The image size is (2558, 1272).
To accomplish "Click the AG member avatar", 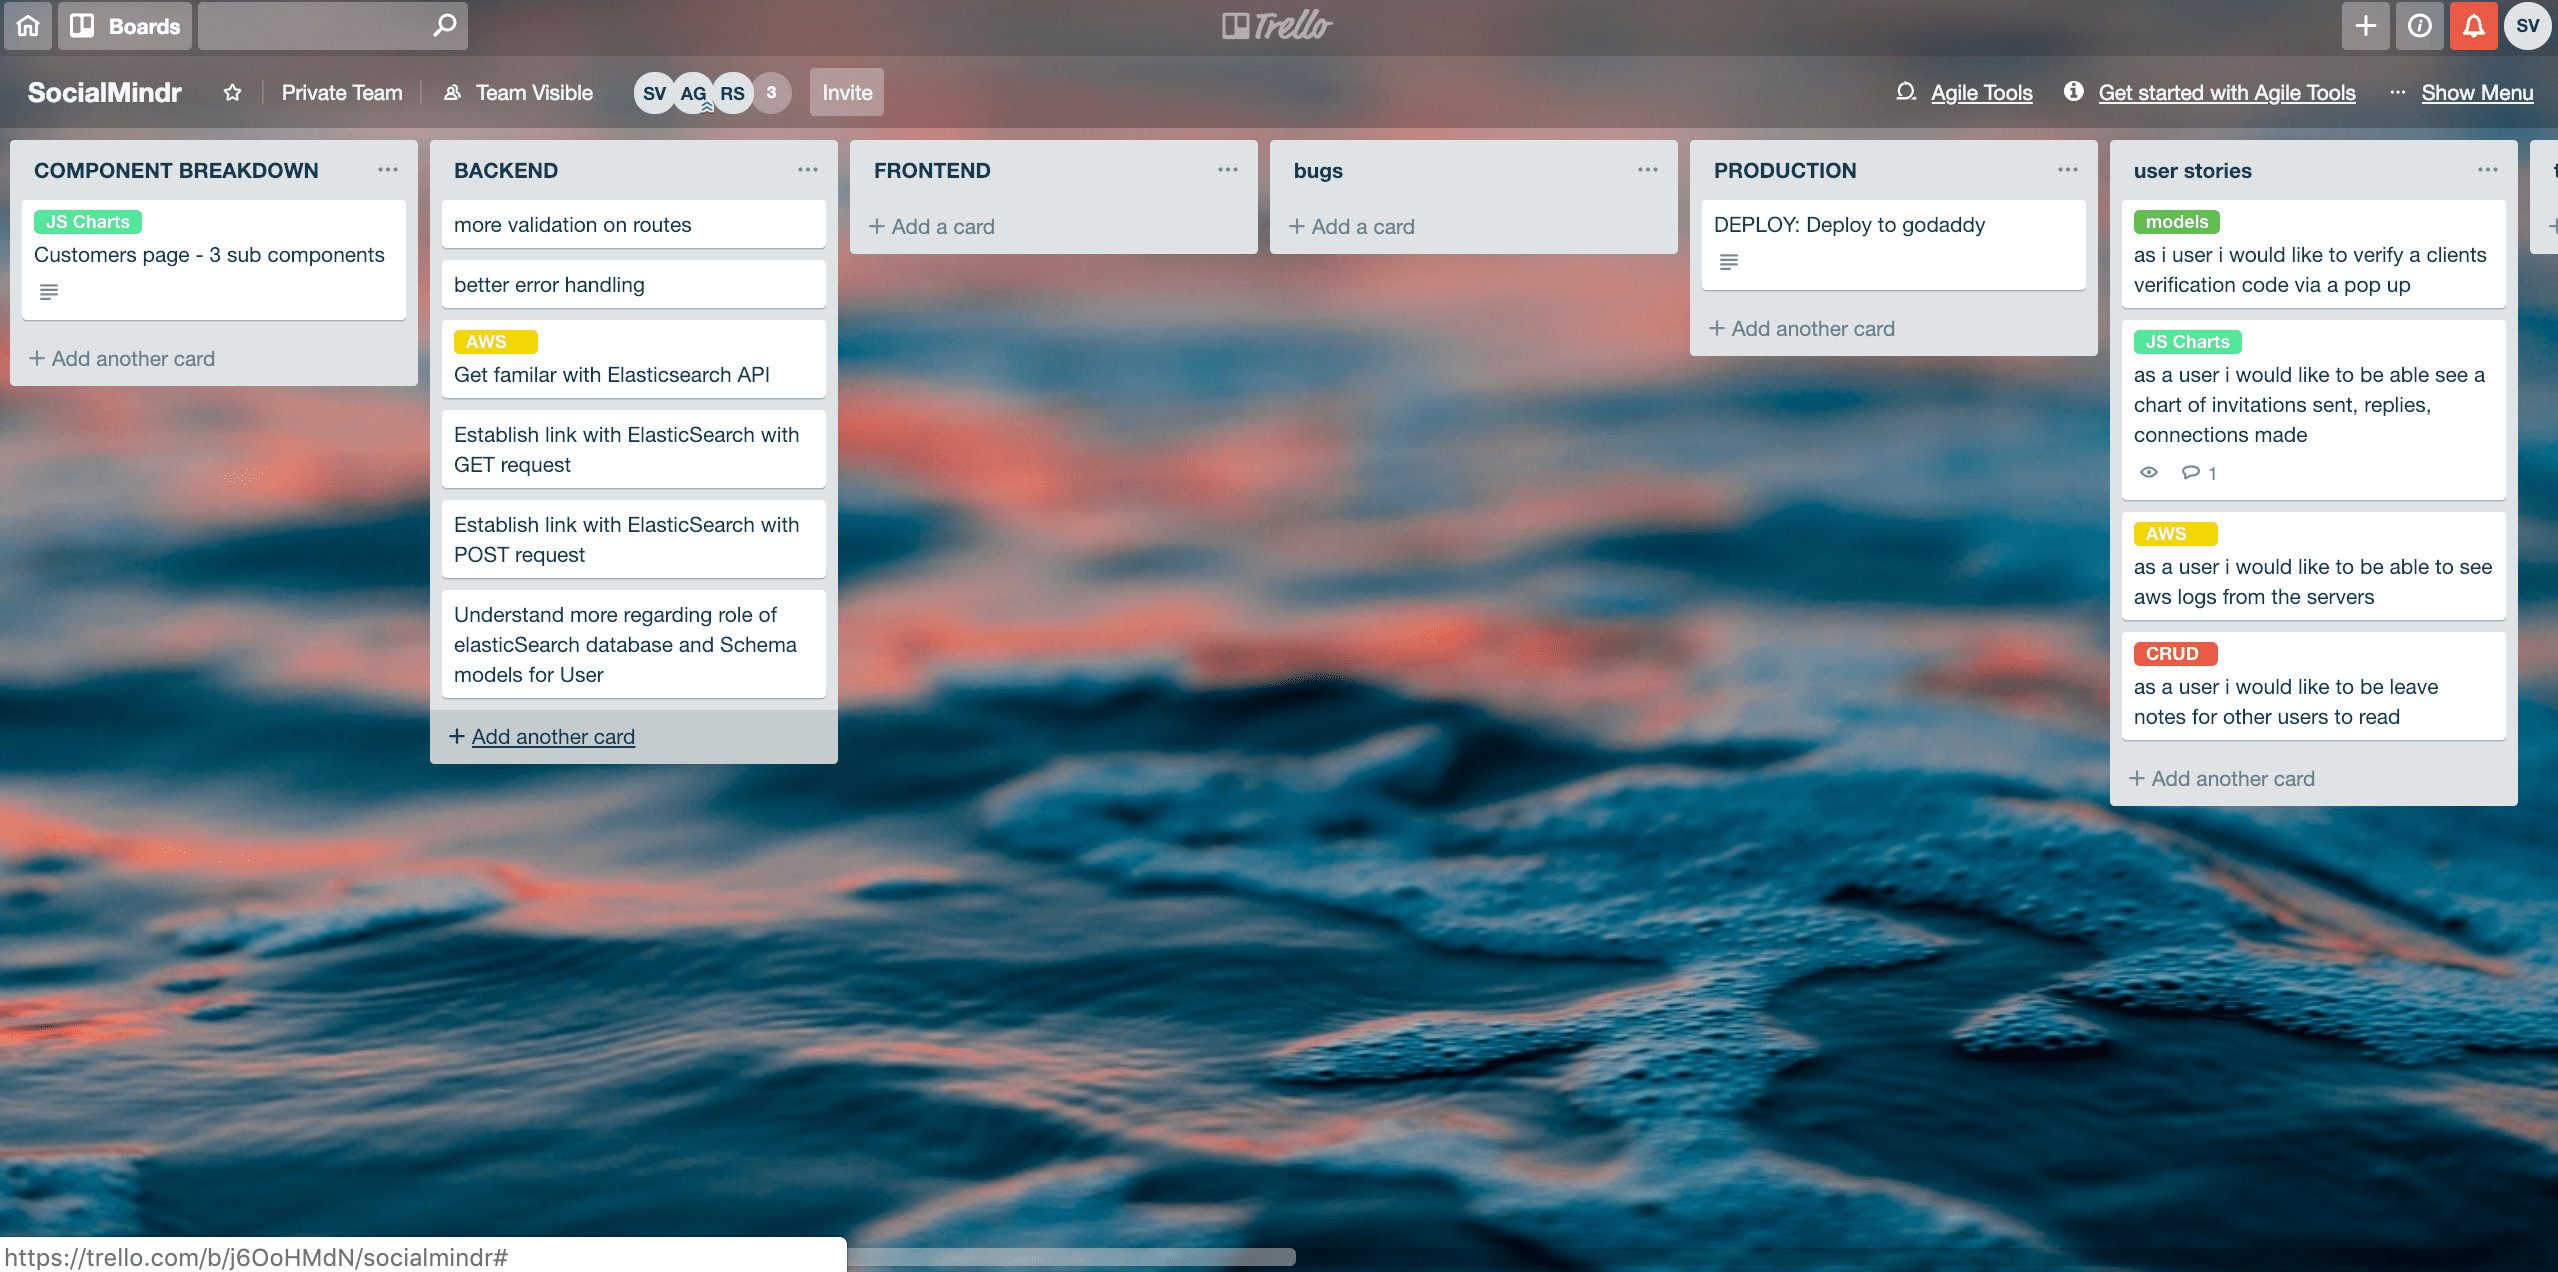I will pyautogui.click(x=693, y=93).
